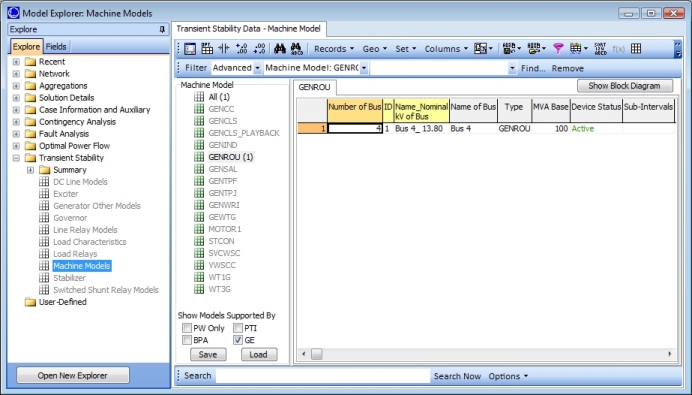Expand the Contingency Analysis folder
Image resolution: width=692 pixels, height=395 pixels.
(x=16, y=122)
